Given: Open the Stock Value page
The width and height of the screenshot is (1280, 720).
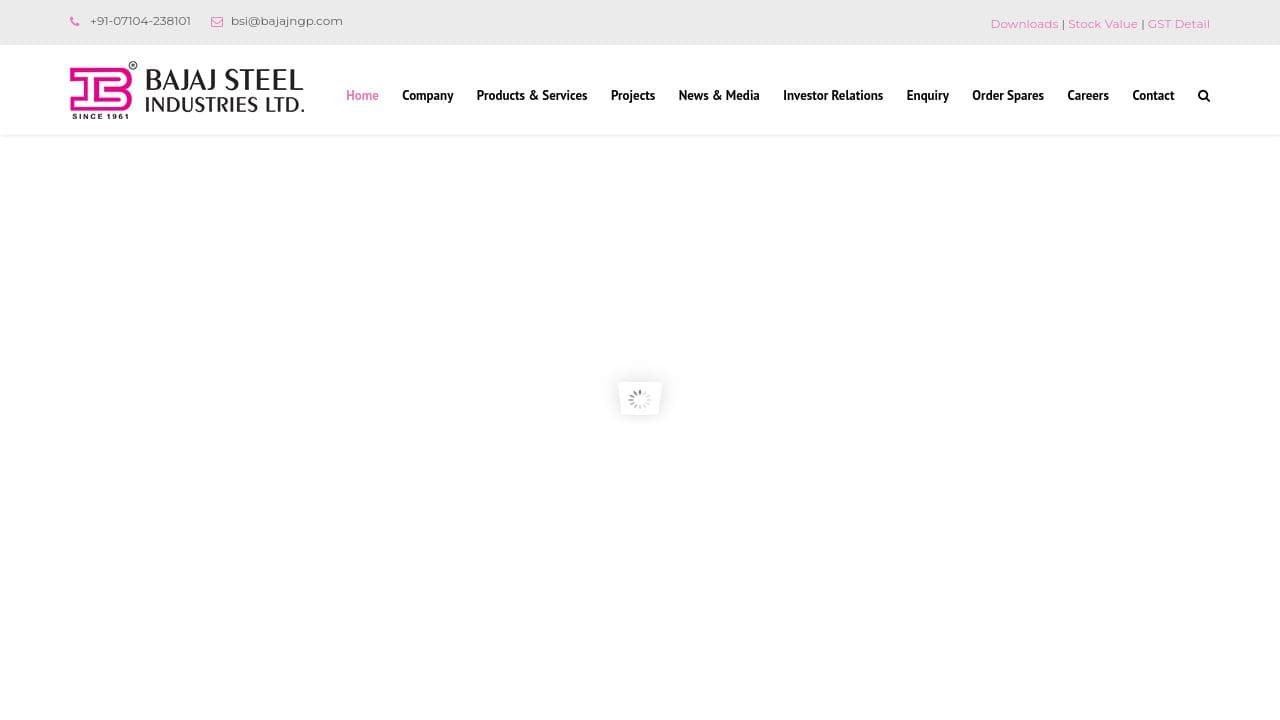Looking at the screenshot, I should point(1103,23).
